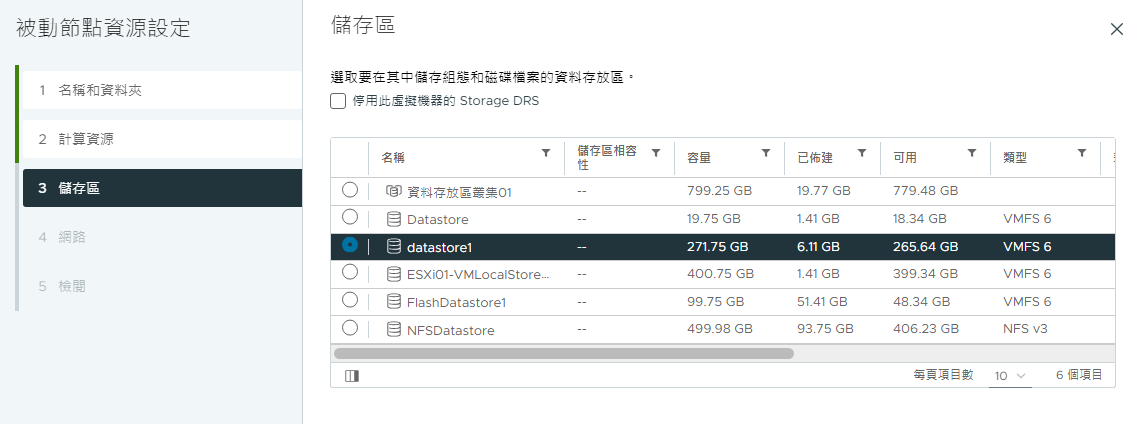Open the 每頁項目數 dropdown showing 10
Image resolution: width=1137 pixels, height=424 pixels.
click(1010, 376)
